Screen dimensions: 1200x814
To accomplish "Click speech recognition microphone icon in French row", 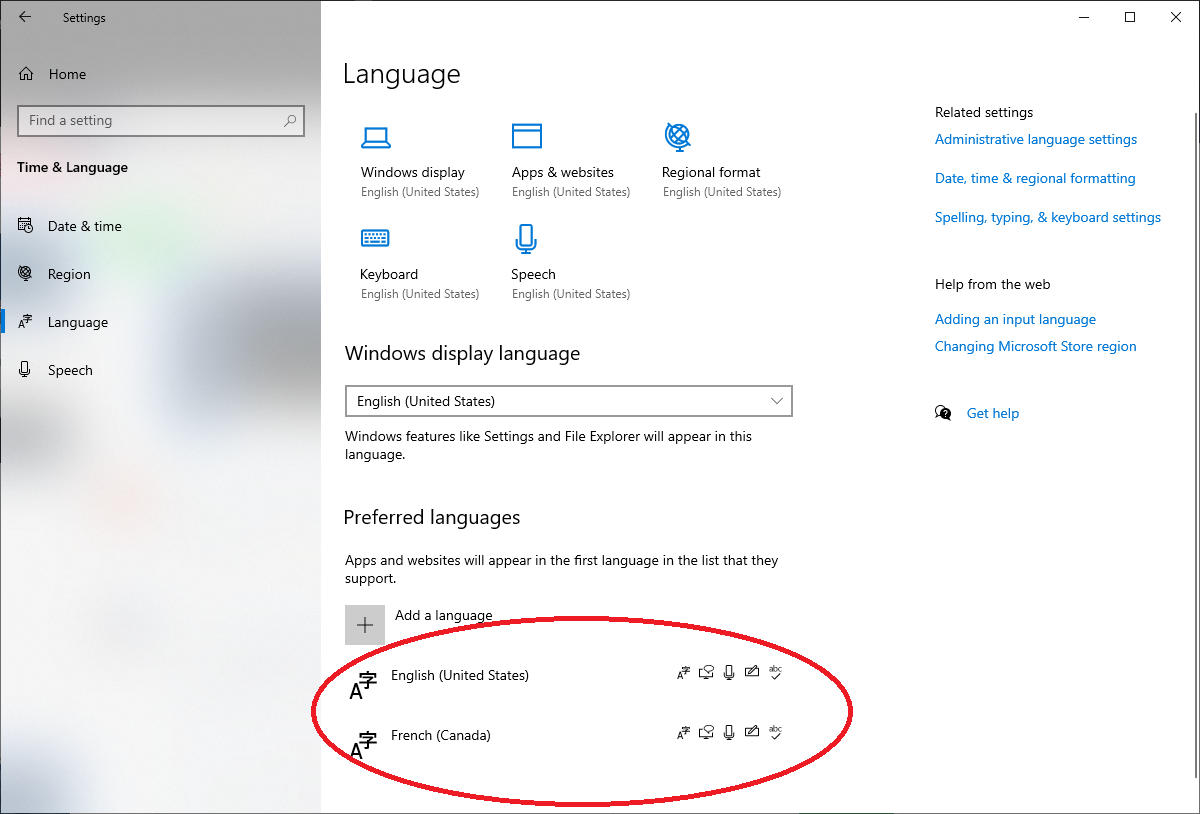I will point(729,733).
